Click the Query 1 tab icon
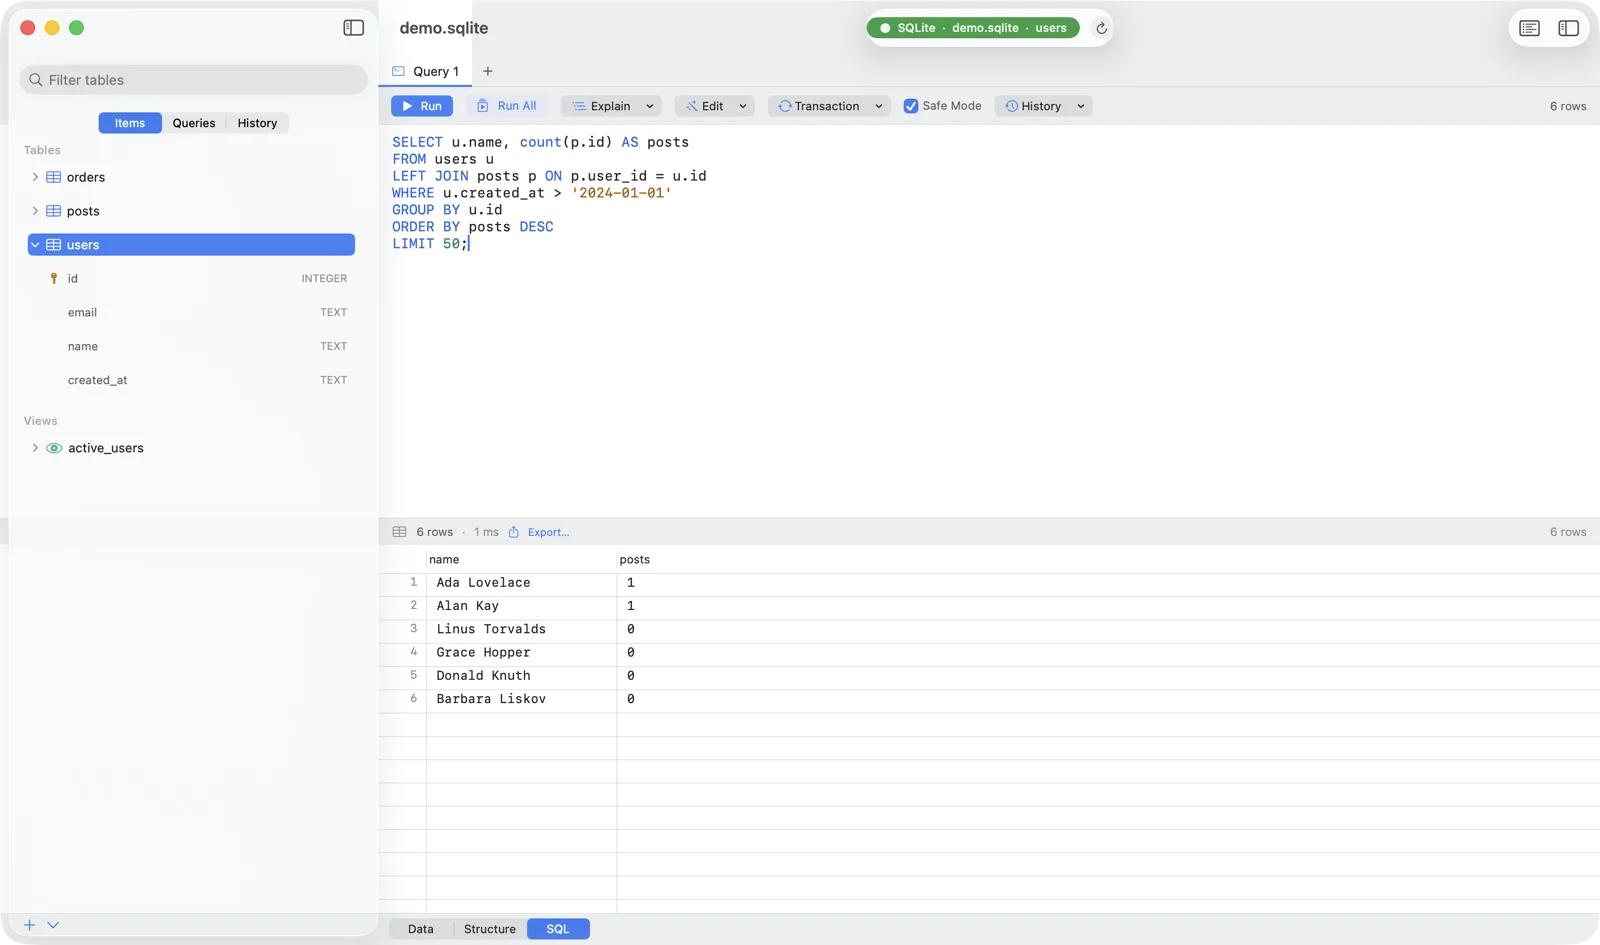1600x945 pixels. click(x=398, y=71)
